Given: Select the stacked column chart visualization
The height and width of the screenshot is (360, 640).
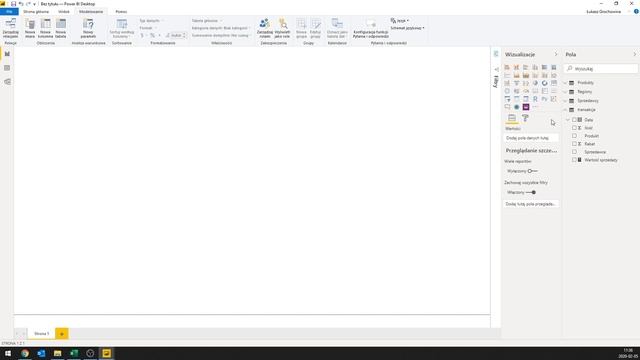Looking at the screenshot, I should pos(516,67).
